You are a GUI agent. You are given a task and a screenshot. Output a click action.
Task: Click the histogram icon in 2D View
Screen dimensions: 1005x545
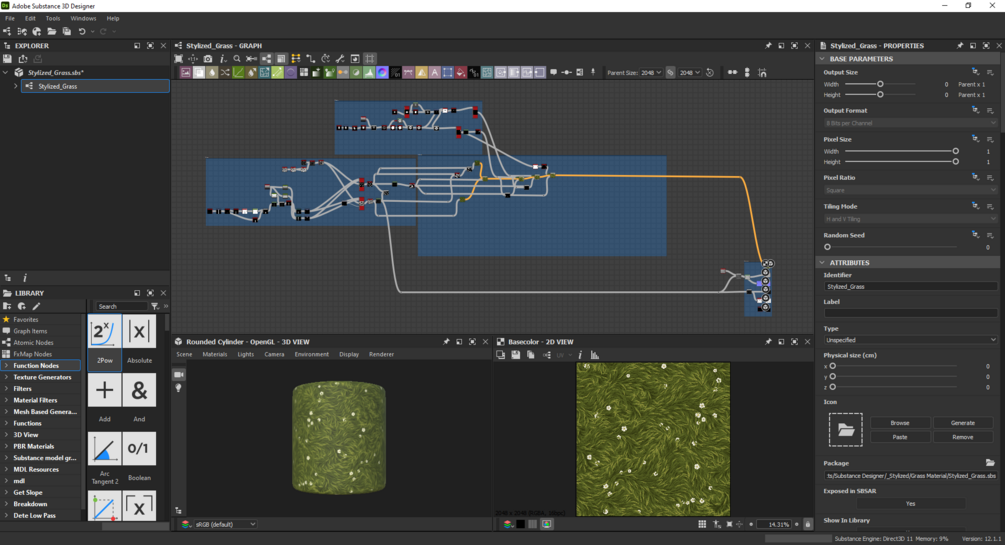pos(595,355)
